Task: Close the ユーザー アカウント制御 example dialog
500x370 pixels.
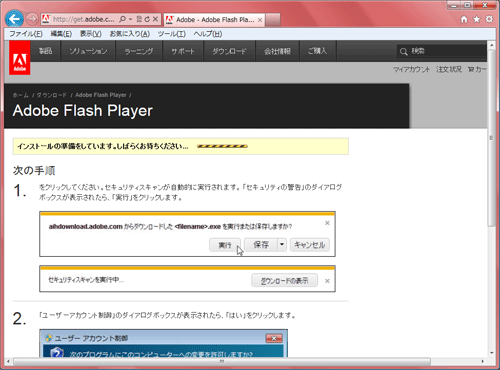Action: (274, 338)
